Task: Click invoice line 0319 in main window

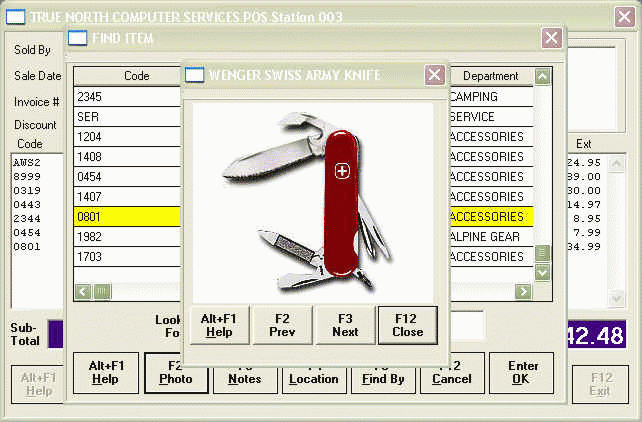Action: [27, 190]
